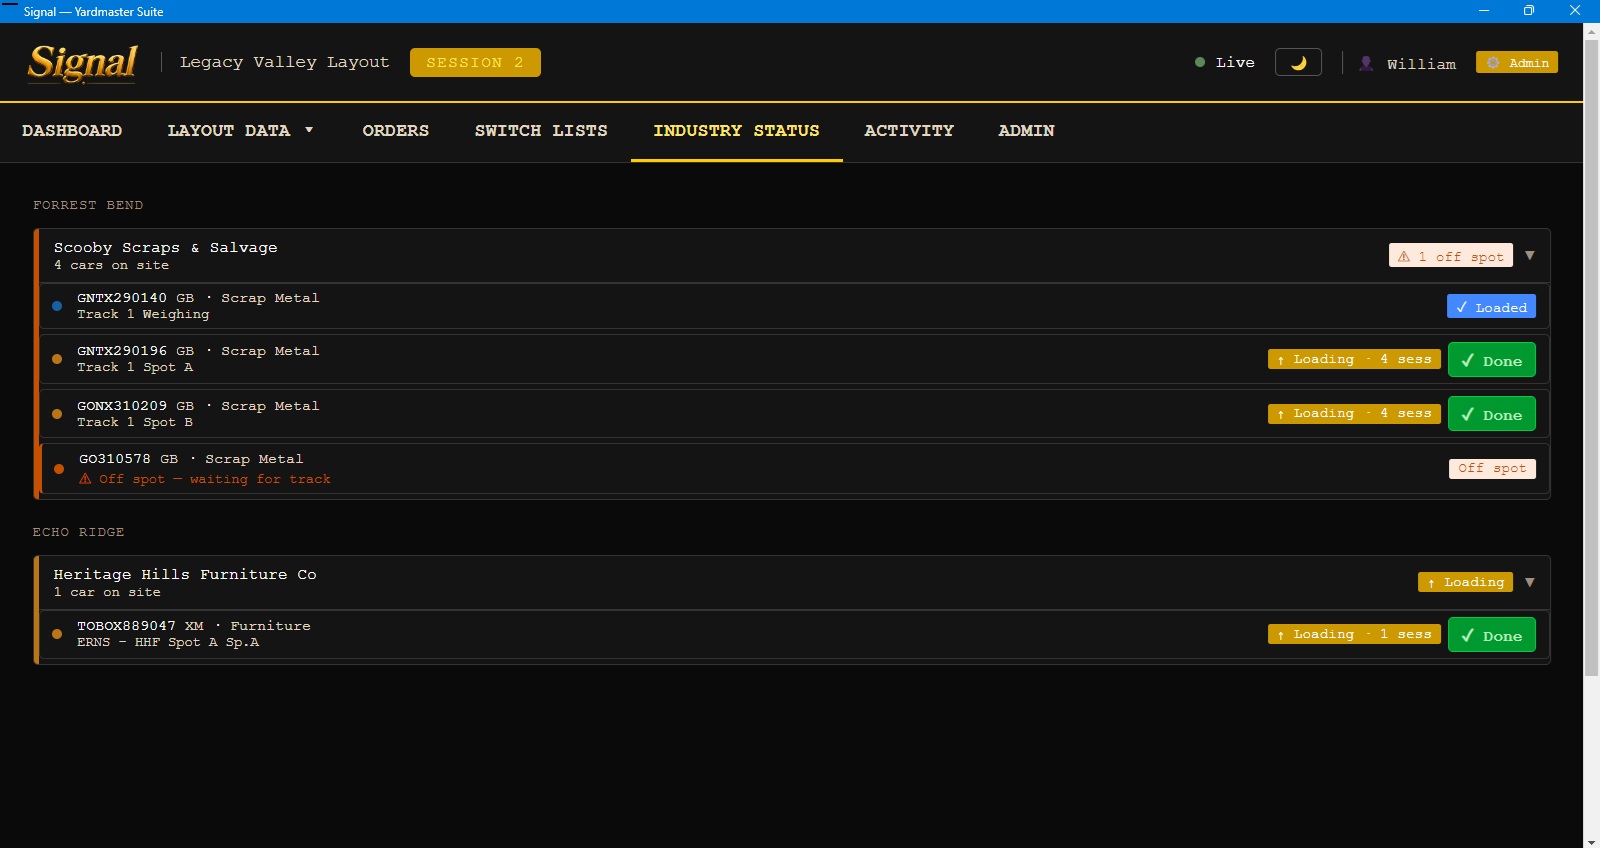Toggle dark mode with moon icon
Viewport: 1600px width, 848px height.
[x=1298, y=62]
